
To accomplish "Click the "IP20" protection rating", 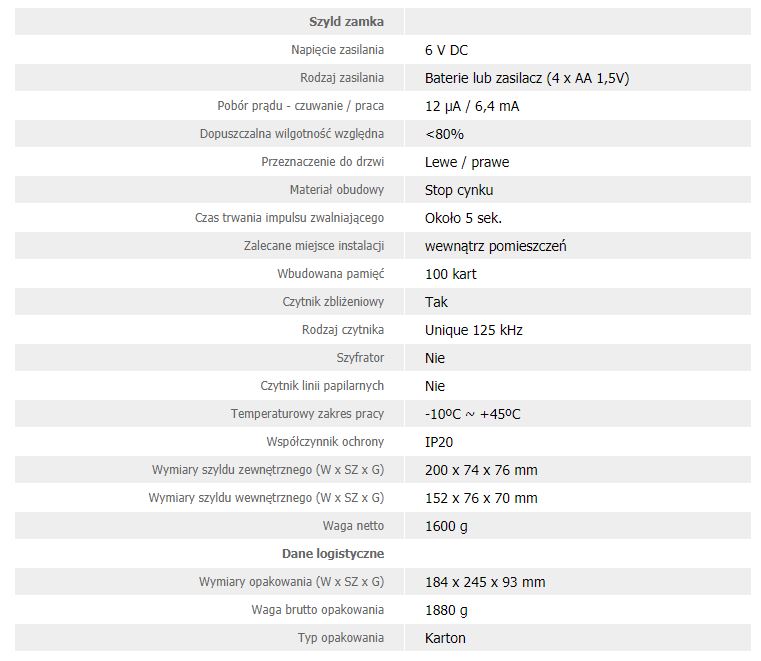I will (440, 441).
